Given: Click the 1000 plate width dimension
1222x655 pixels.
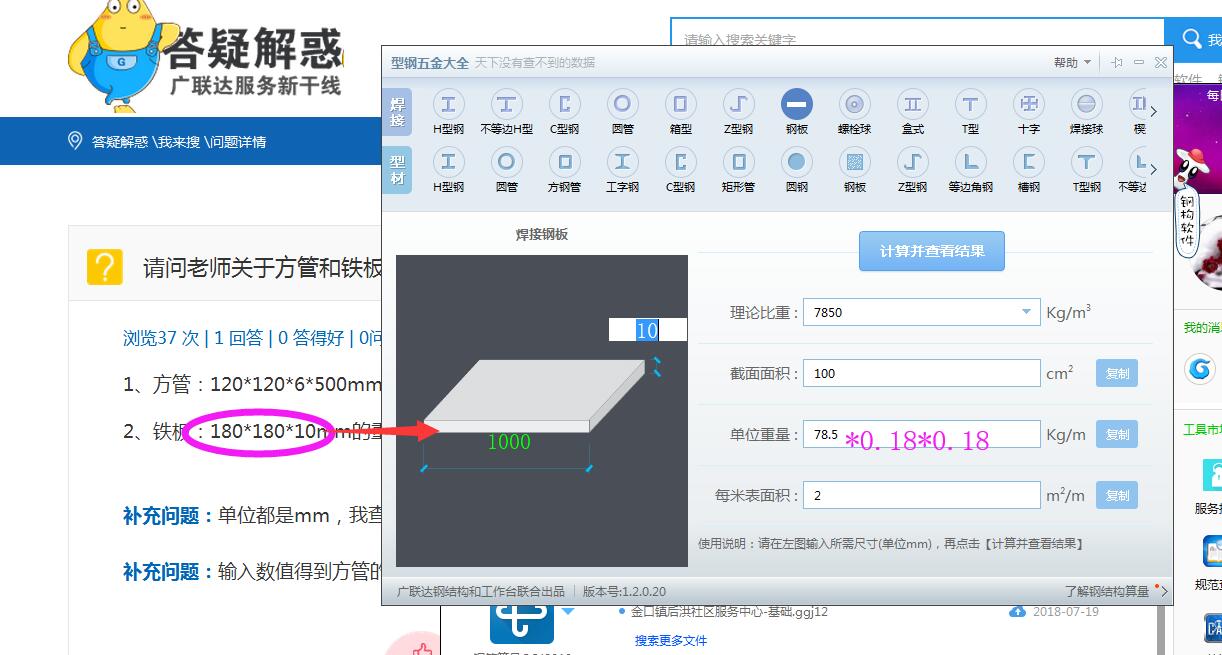Looking at the screenshot, I should click(508, 442).
